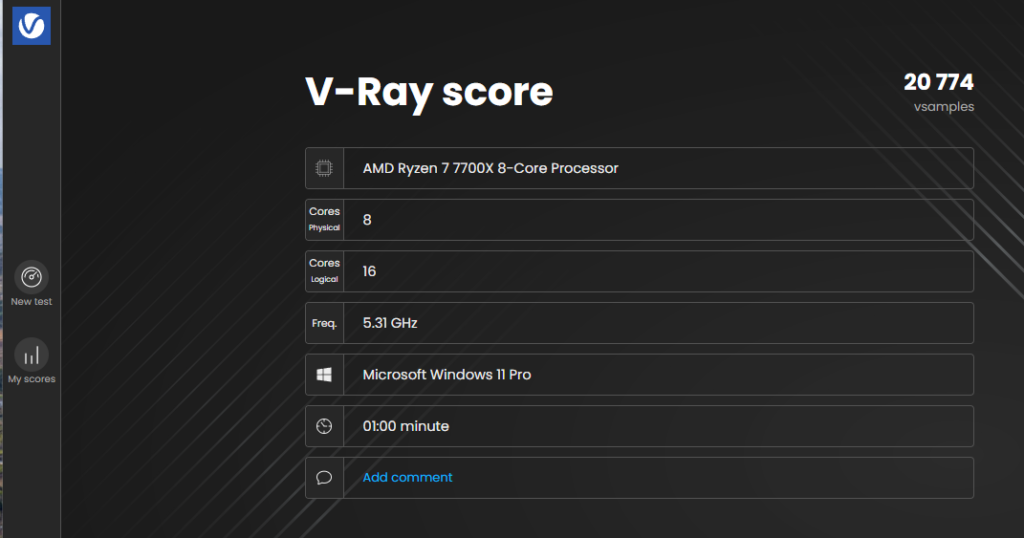The height and width of the screenshot is (538, 1024).
Task: Select the 5.31 GHz frequency value
Action: coord(390,323)
